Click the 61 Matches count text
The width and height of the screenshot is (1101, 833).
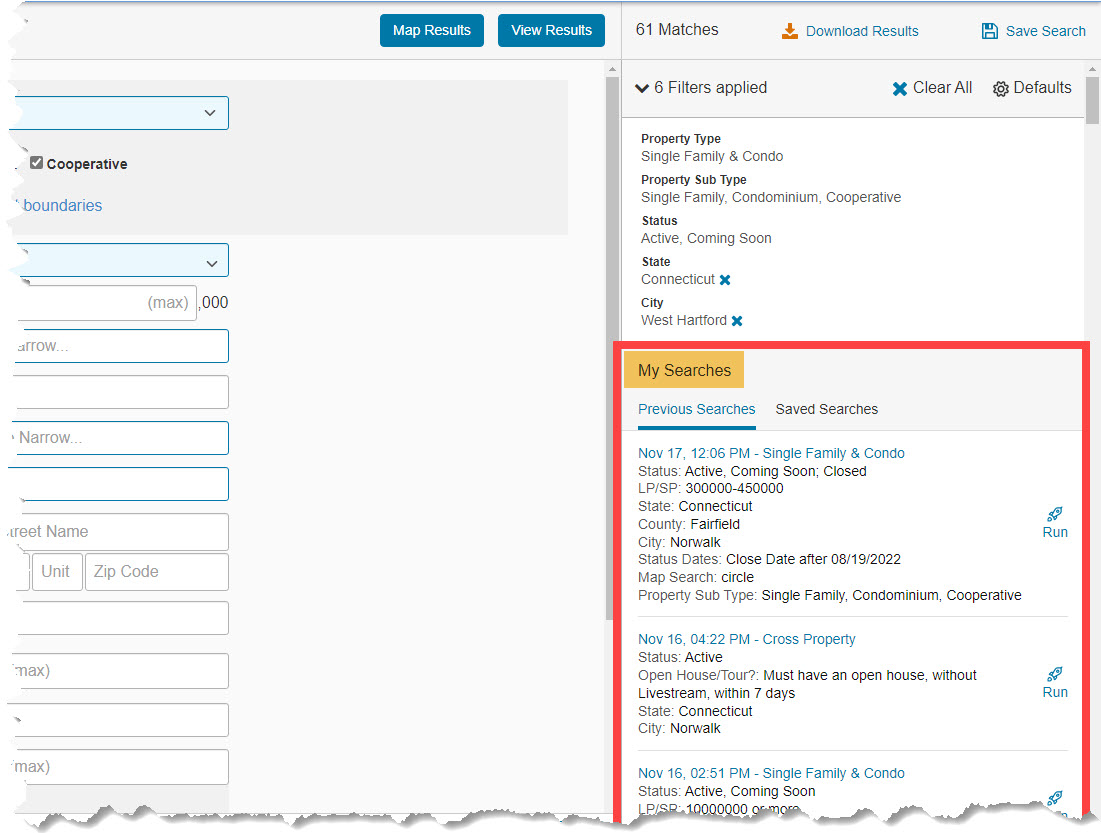(x=677, y=29)
